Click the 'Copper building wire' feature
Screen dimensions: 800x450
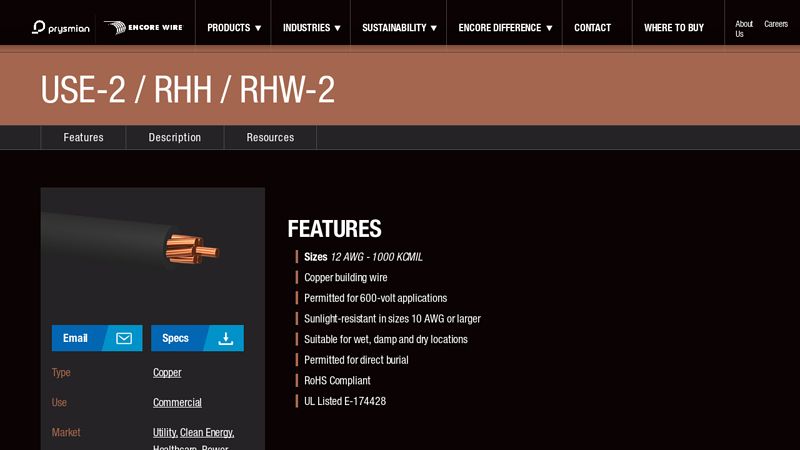coord(345,278)
